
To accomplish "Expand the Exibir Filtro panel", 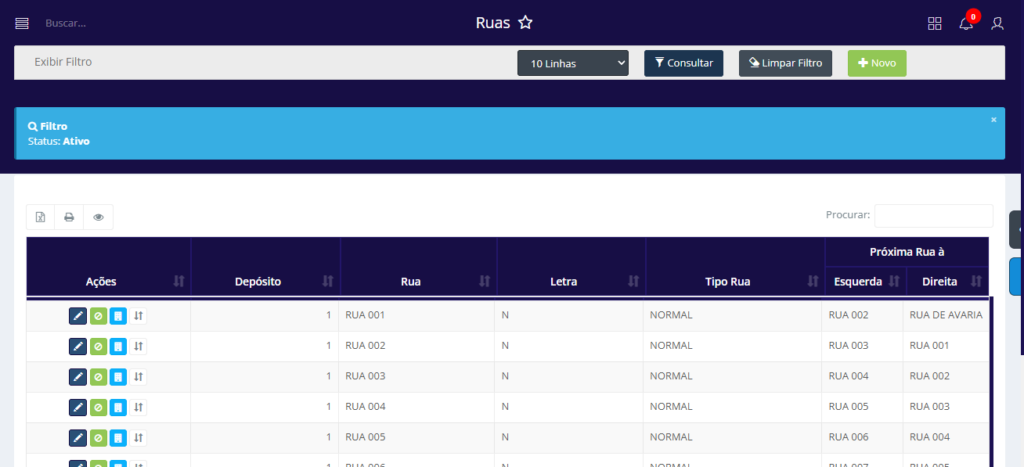I will (64, 62).
